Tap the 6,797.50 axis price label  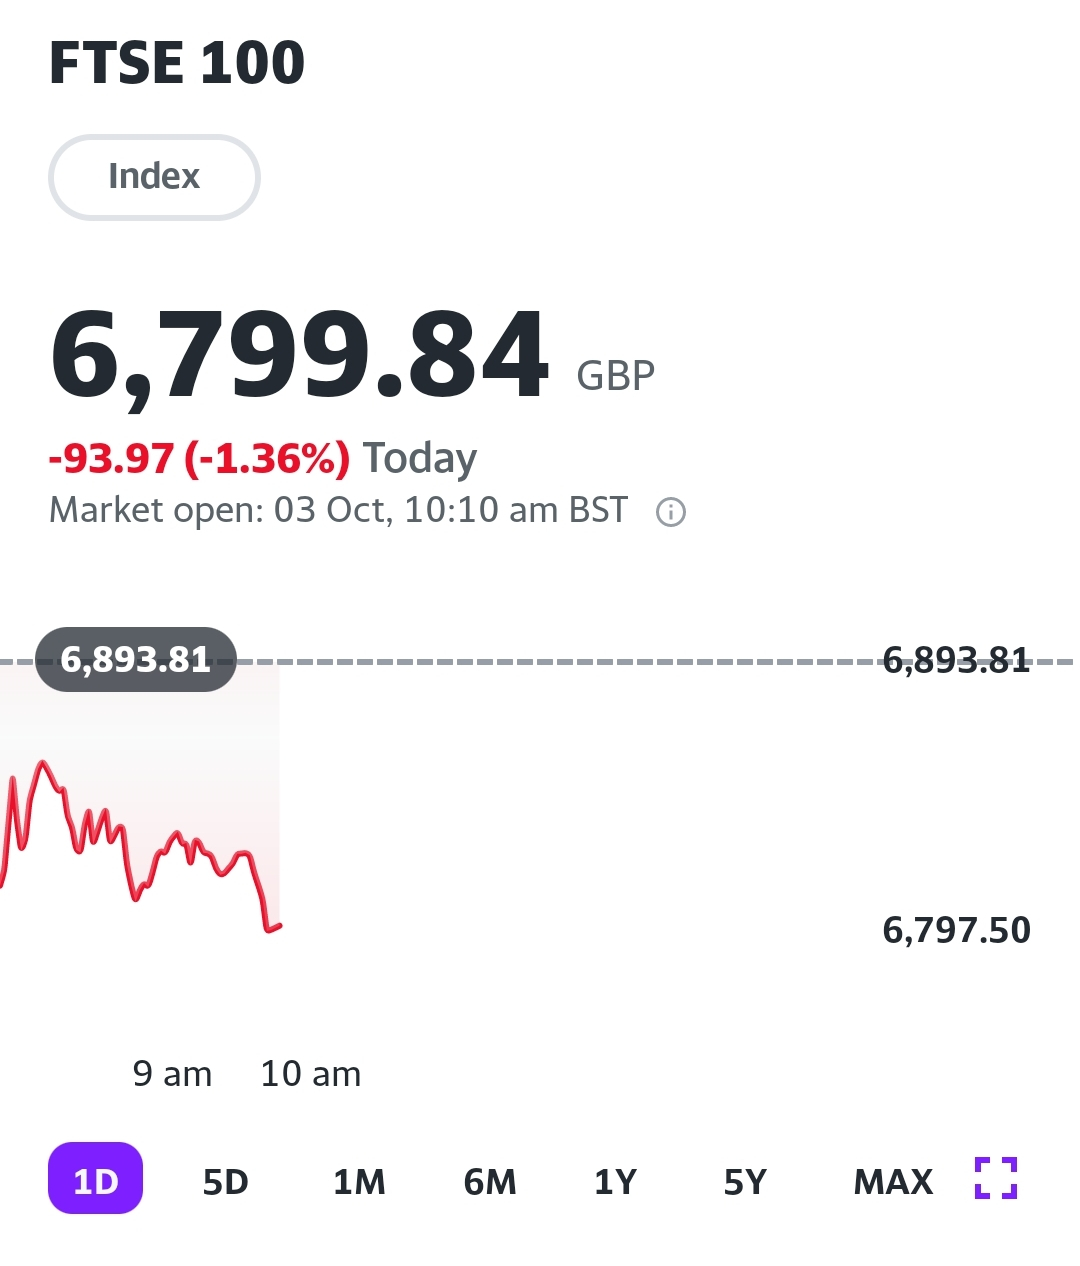[x=956, y=930]
